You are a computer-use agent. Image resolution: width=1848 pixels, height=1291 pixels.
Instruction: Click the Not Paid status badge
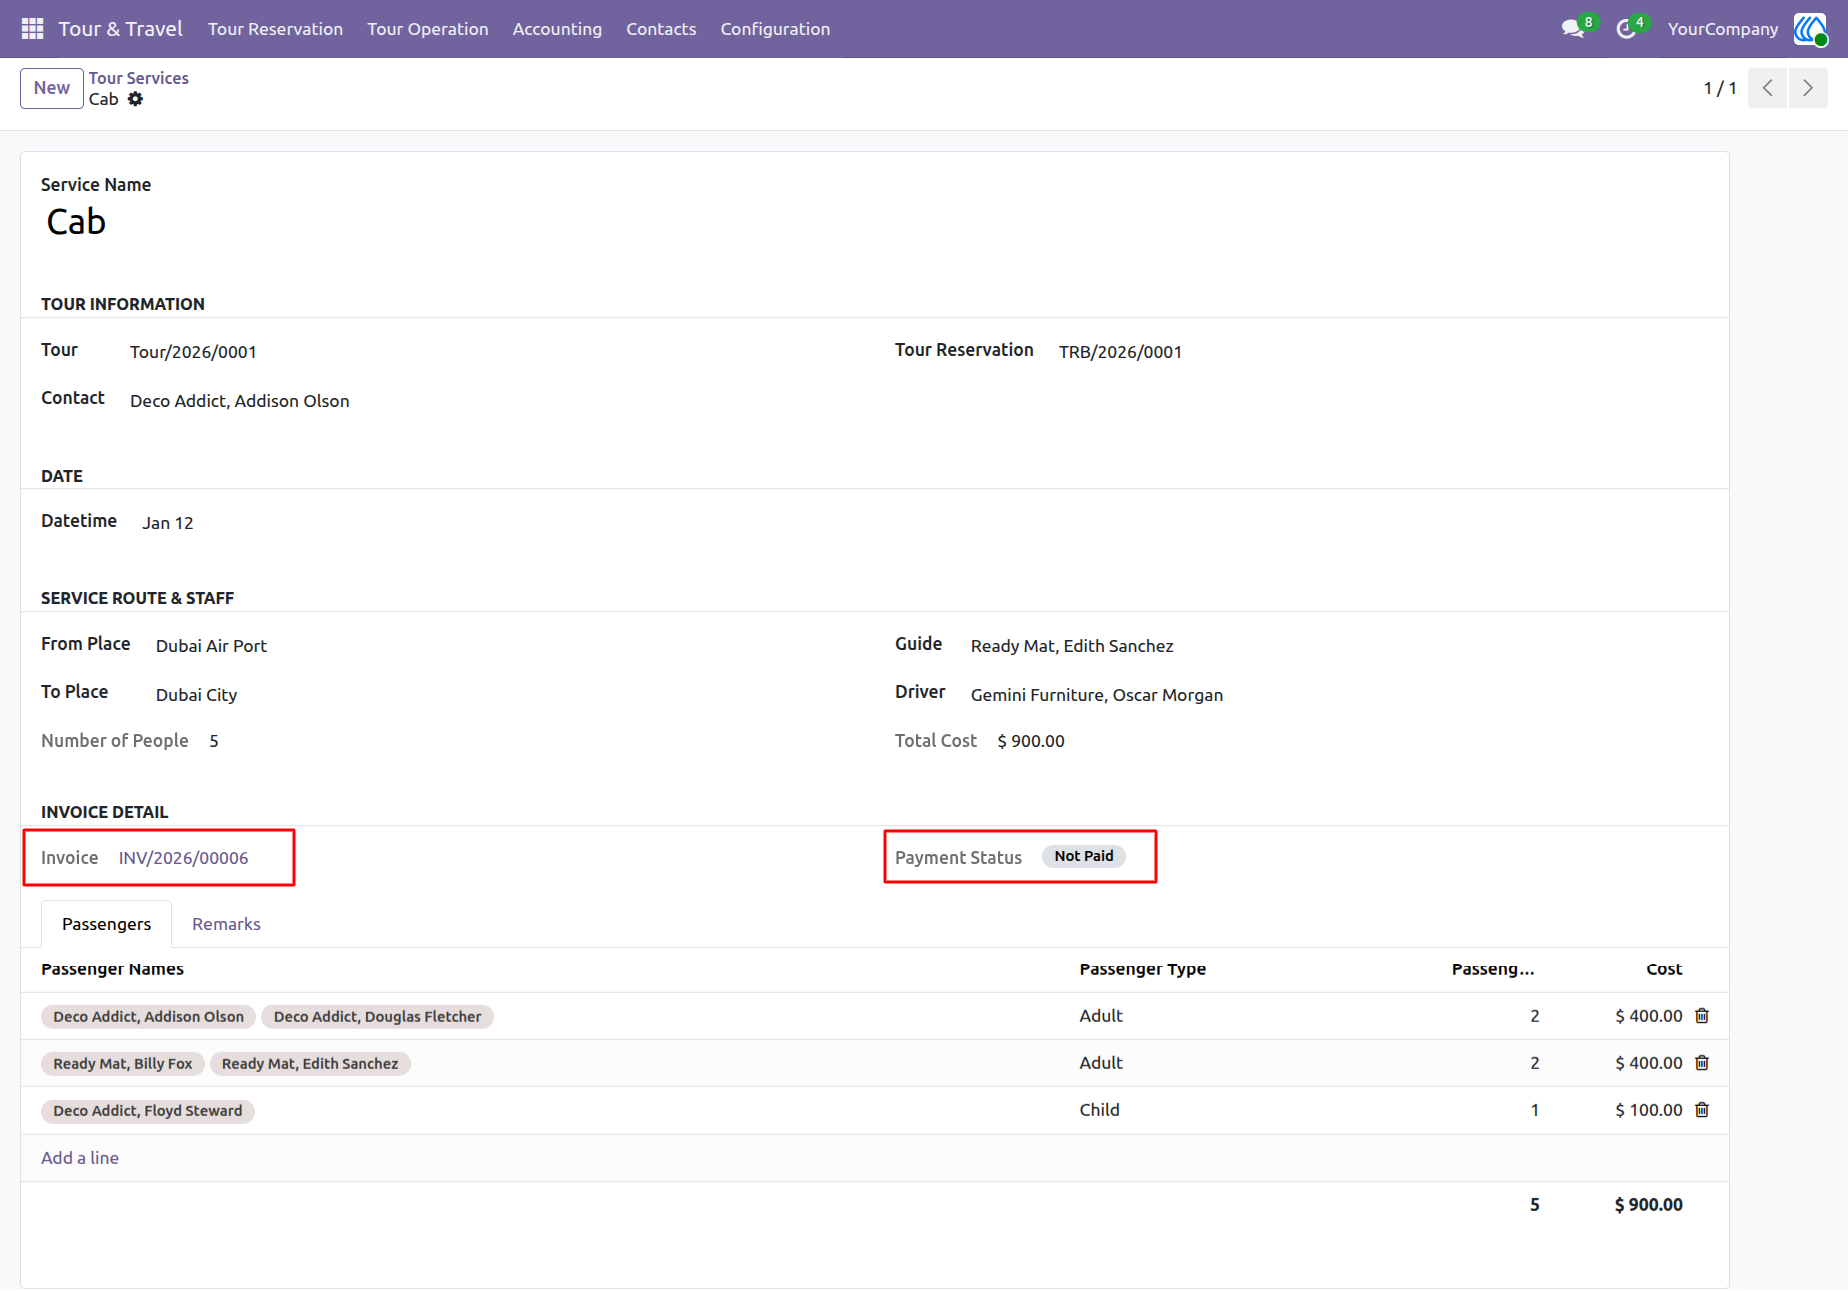1084,856
